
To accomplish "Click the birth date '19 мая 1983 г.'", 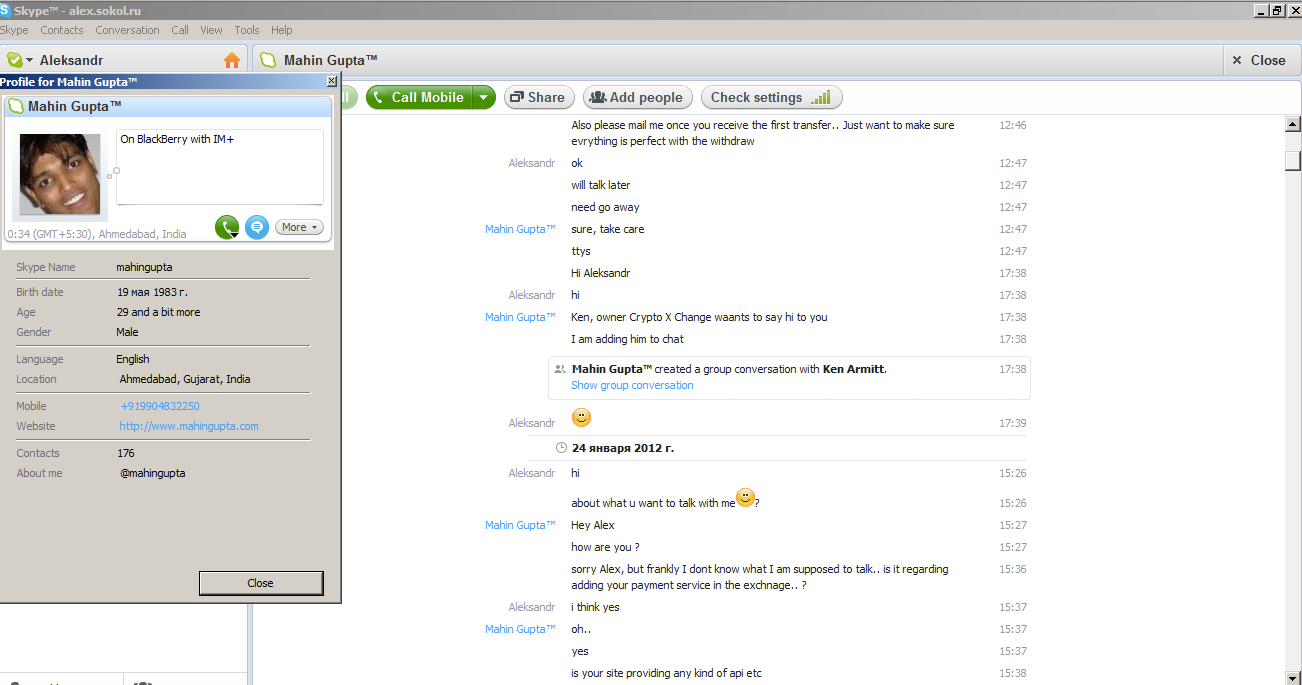I will 152,292.
